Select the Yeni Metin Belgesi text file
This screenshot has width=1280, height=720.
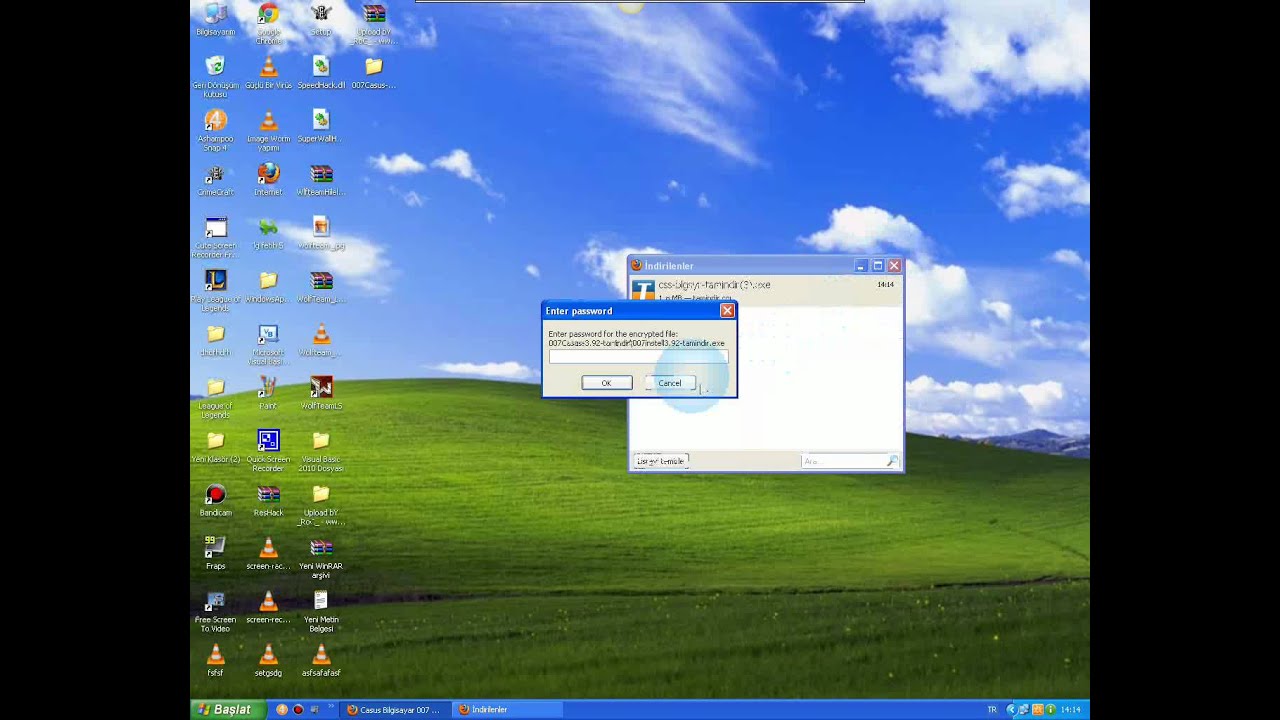[x=321, y=611]
